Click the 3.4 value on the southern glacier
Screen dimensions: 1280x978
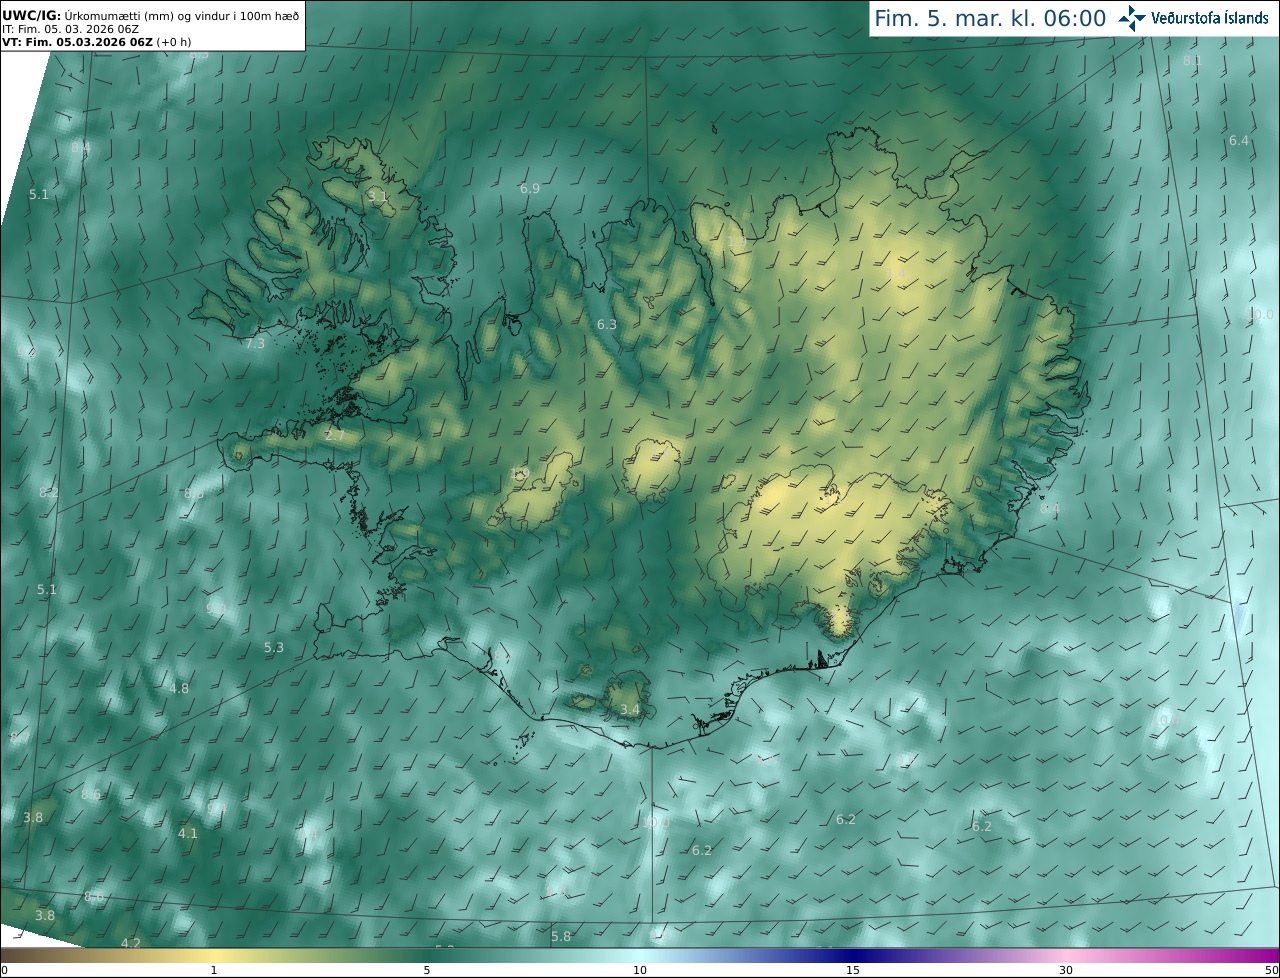tap(630, 710)
